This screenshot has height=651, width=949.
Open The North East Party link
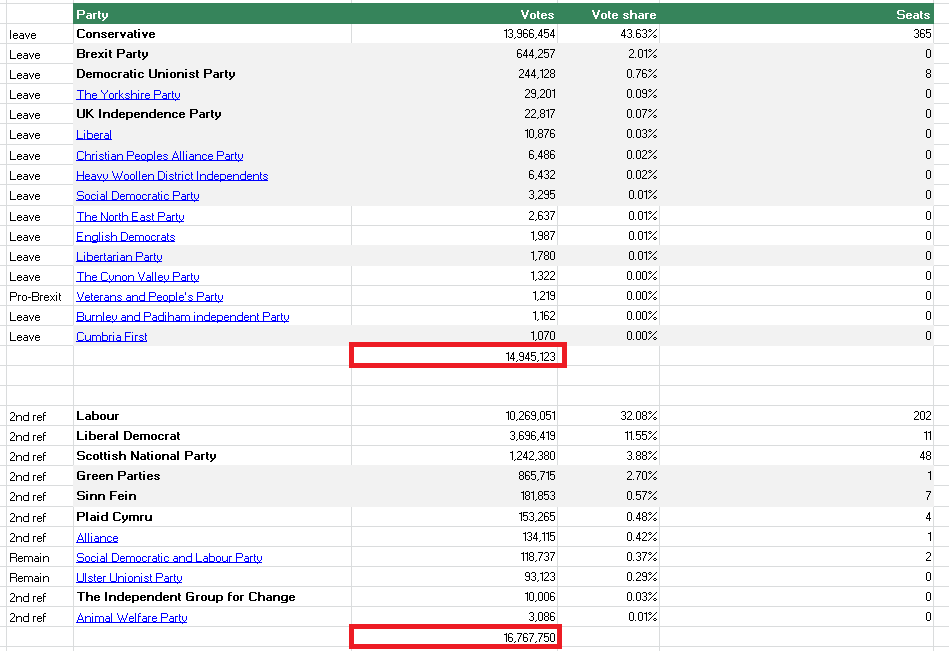(x=130, y=217)
